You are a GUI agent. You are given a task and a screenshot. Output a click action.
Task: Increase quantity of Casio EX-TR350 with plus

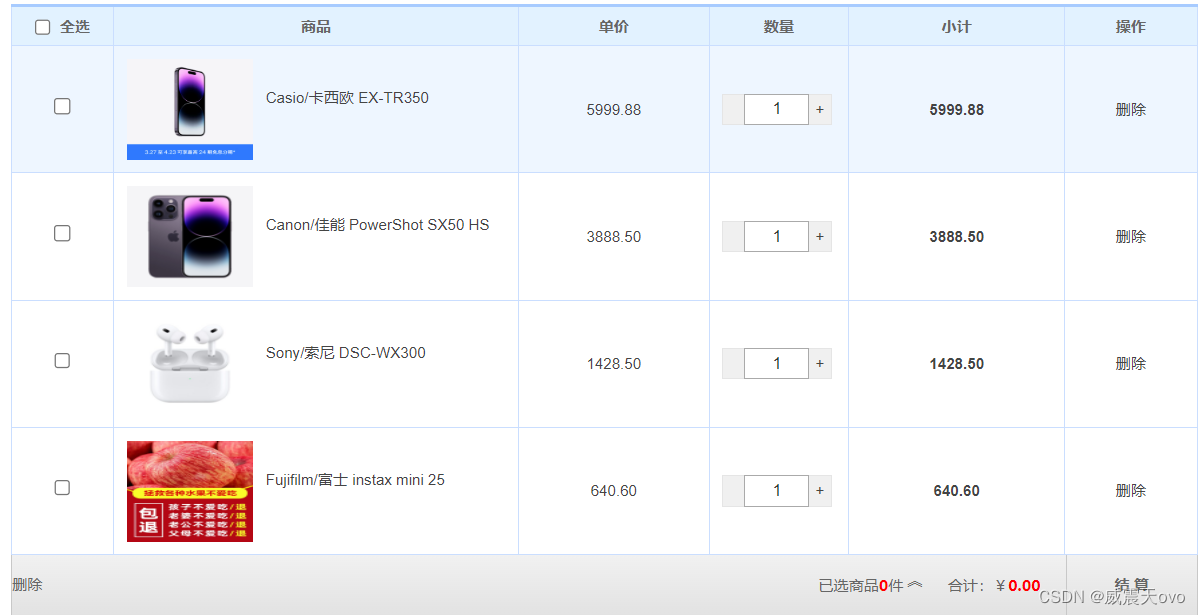[820, 109]
